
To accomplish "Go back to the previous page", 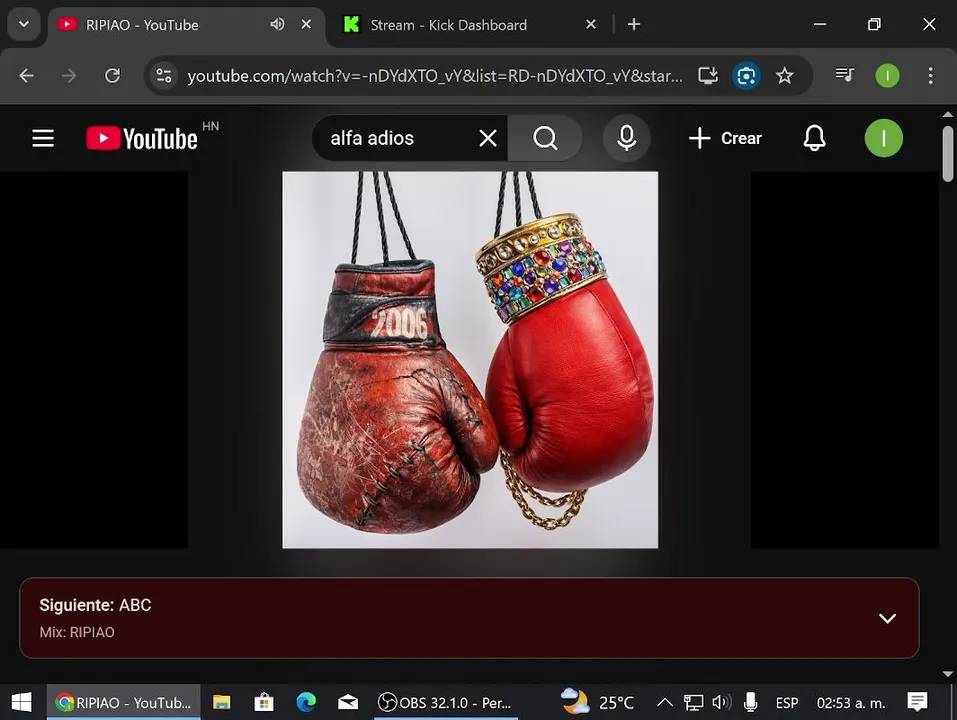I will pyautogui.click(x=26, y=76).
